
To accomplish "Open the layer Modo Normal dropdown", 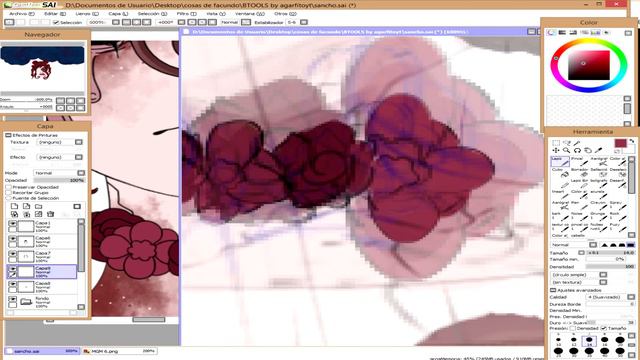I will (81, 173).
